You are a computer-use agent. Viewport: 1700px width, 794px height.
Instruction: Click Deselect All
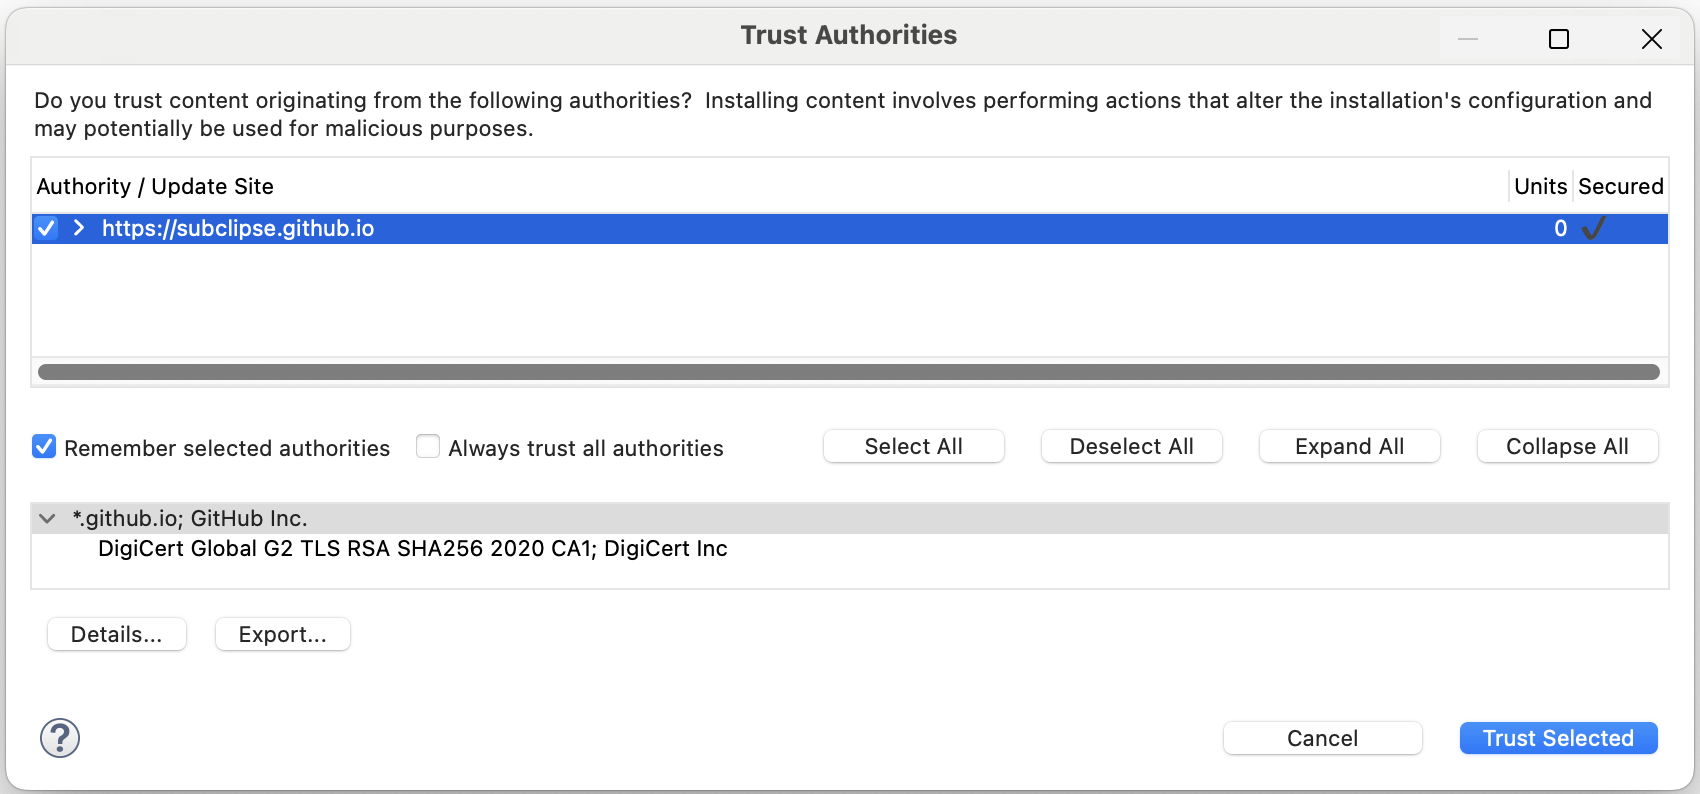coord(1131,446)
